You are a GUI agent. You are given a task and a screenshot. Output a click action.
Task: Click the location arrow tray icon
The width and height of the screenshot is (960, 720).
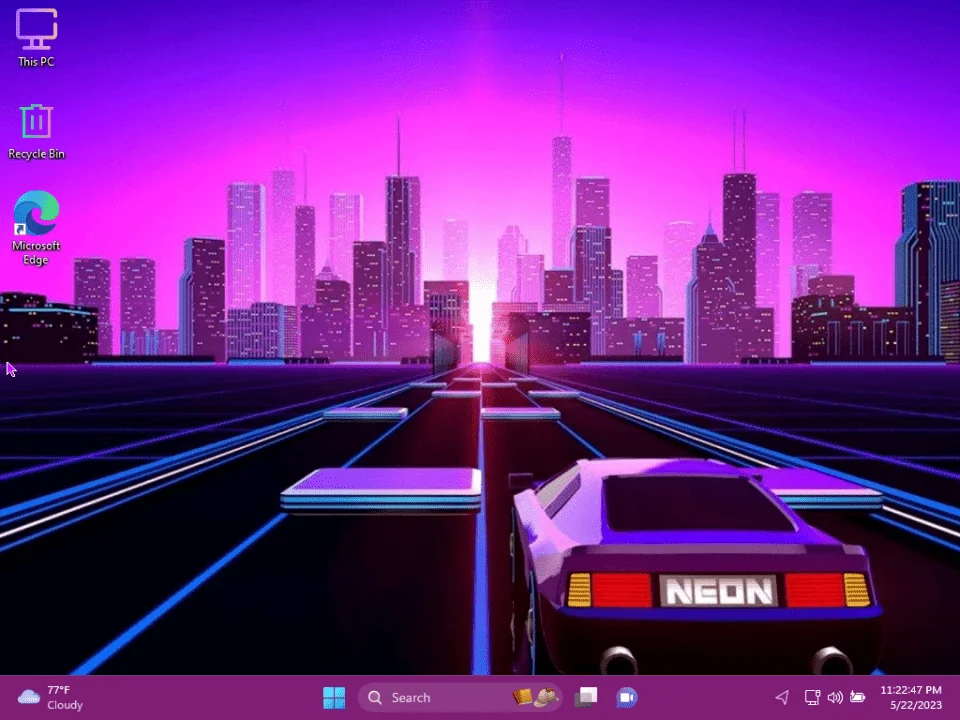782,697
